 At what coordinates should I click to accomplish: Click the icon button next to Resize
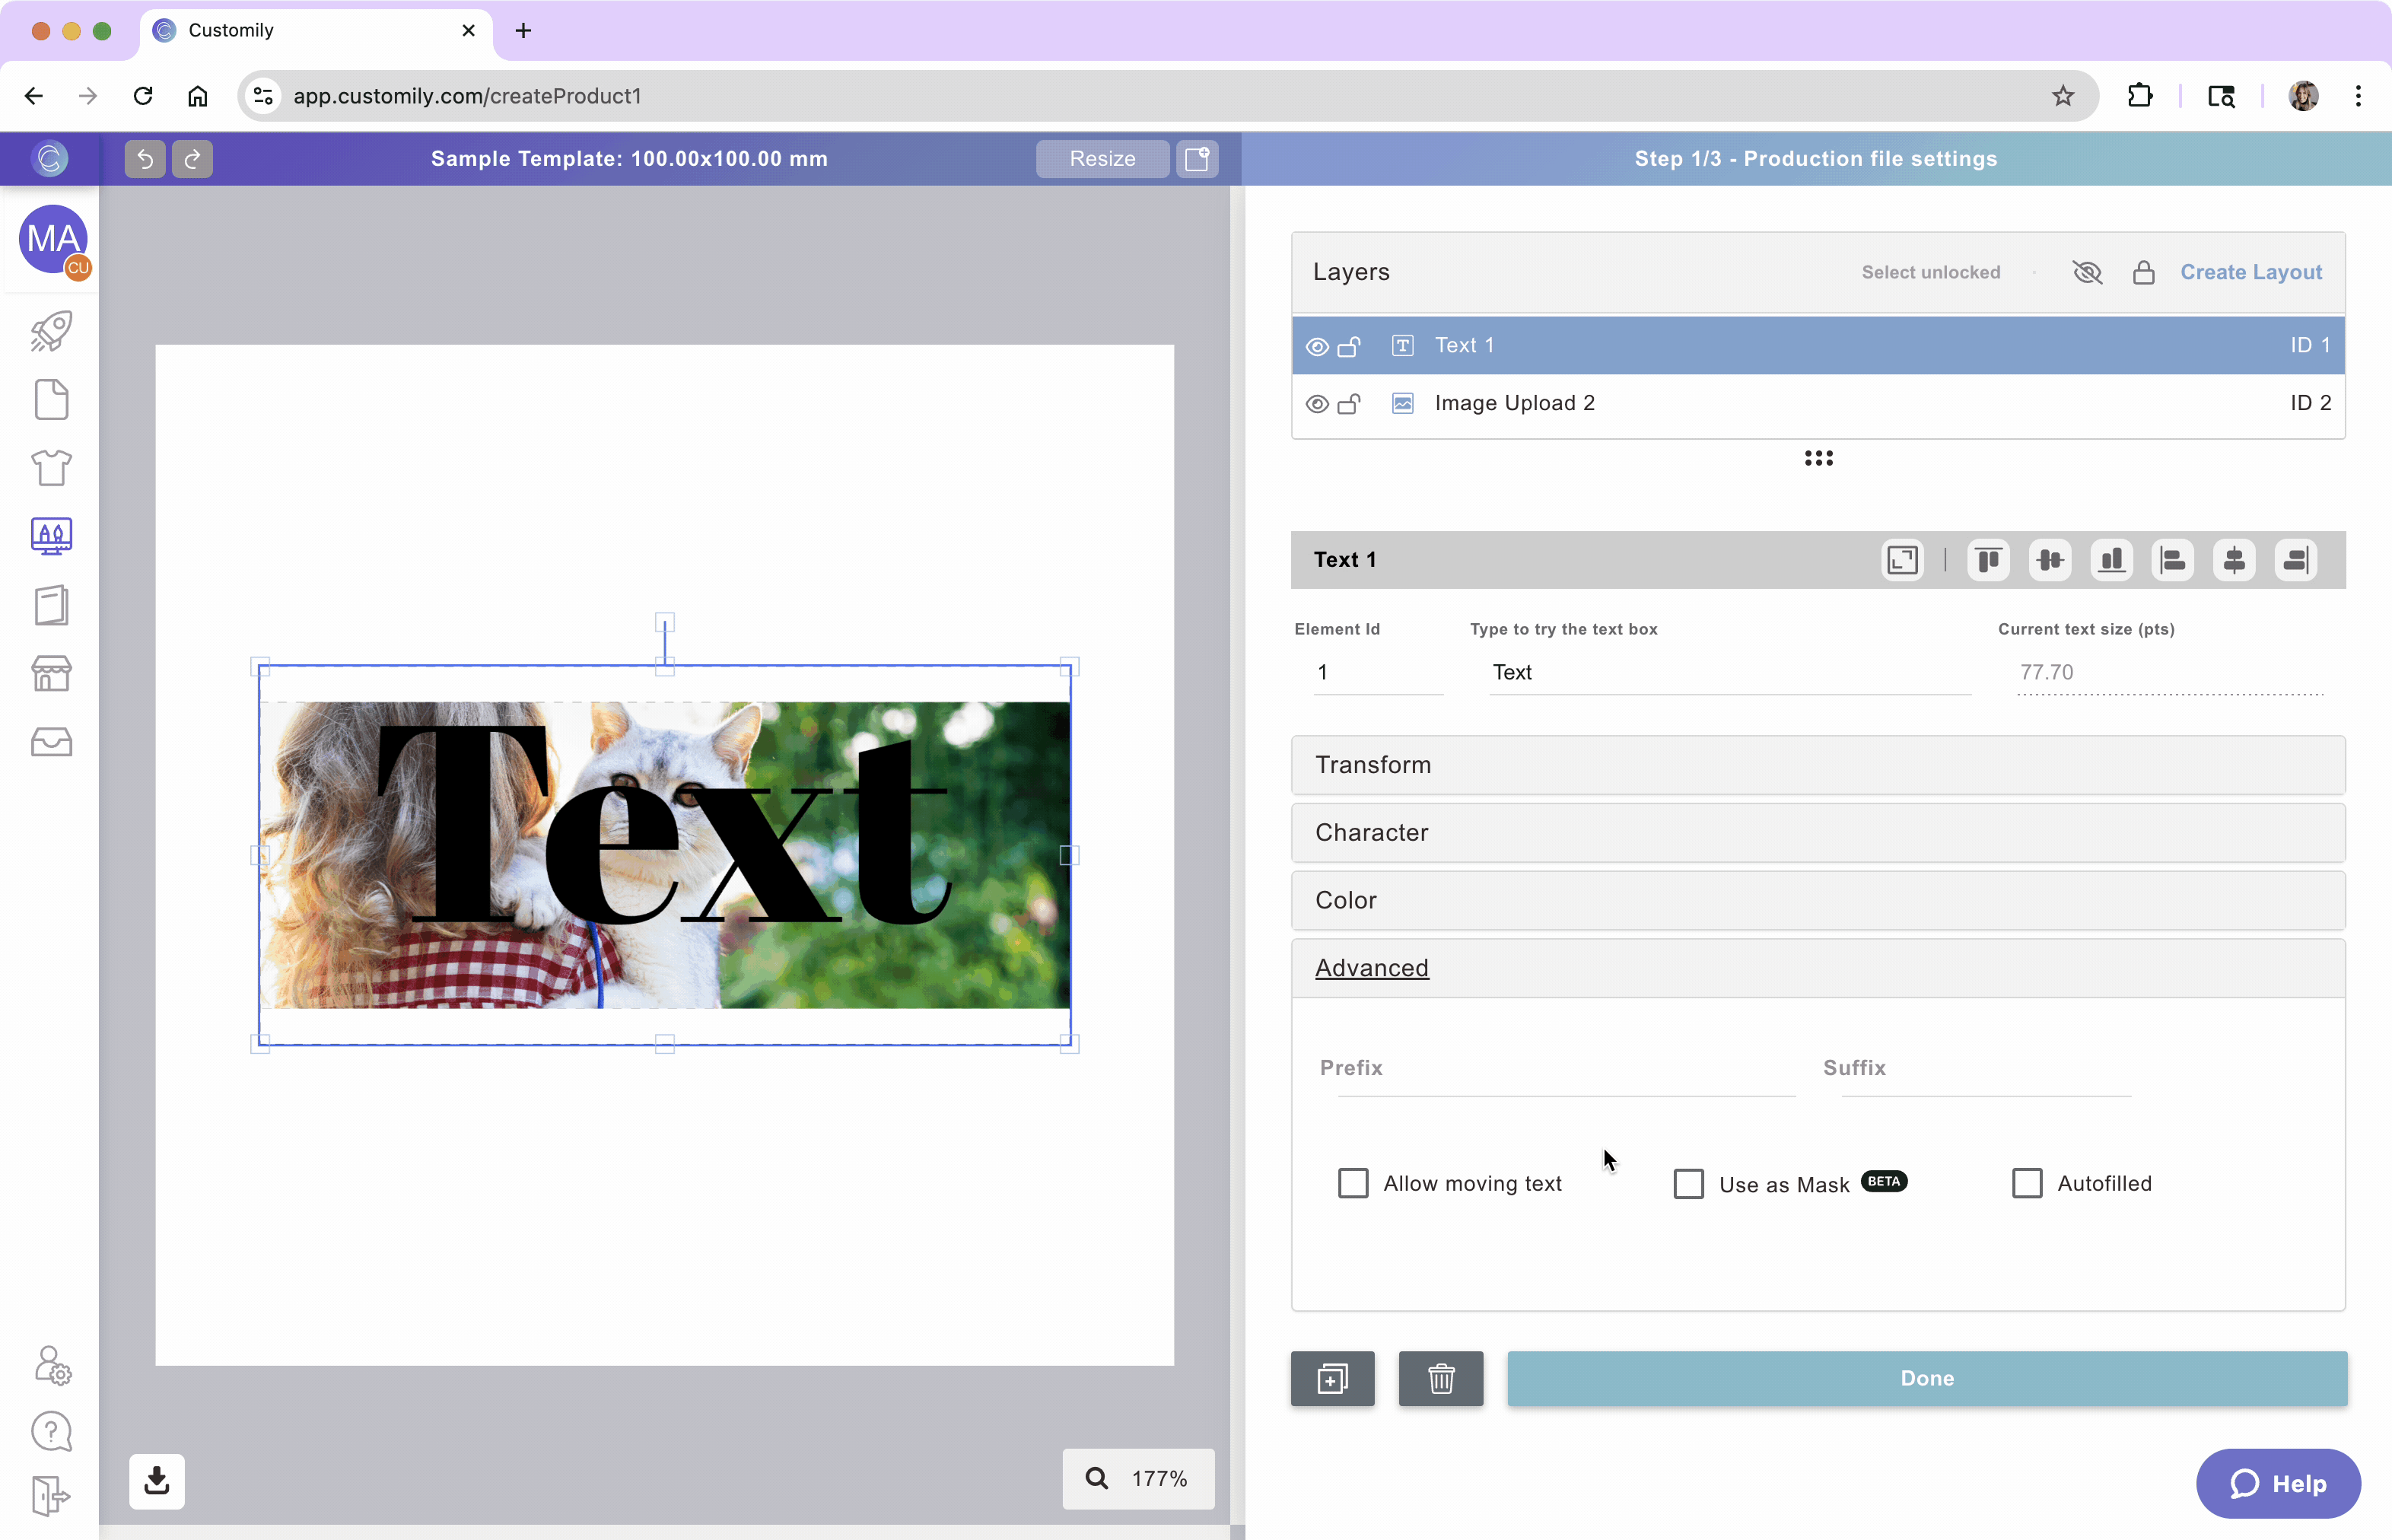tap(1197, 158)
